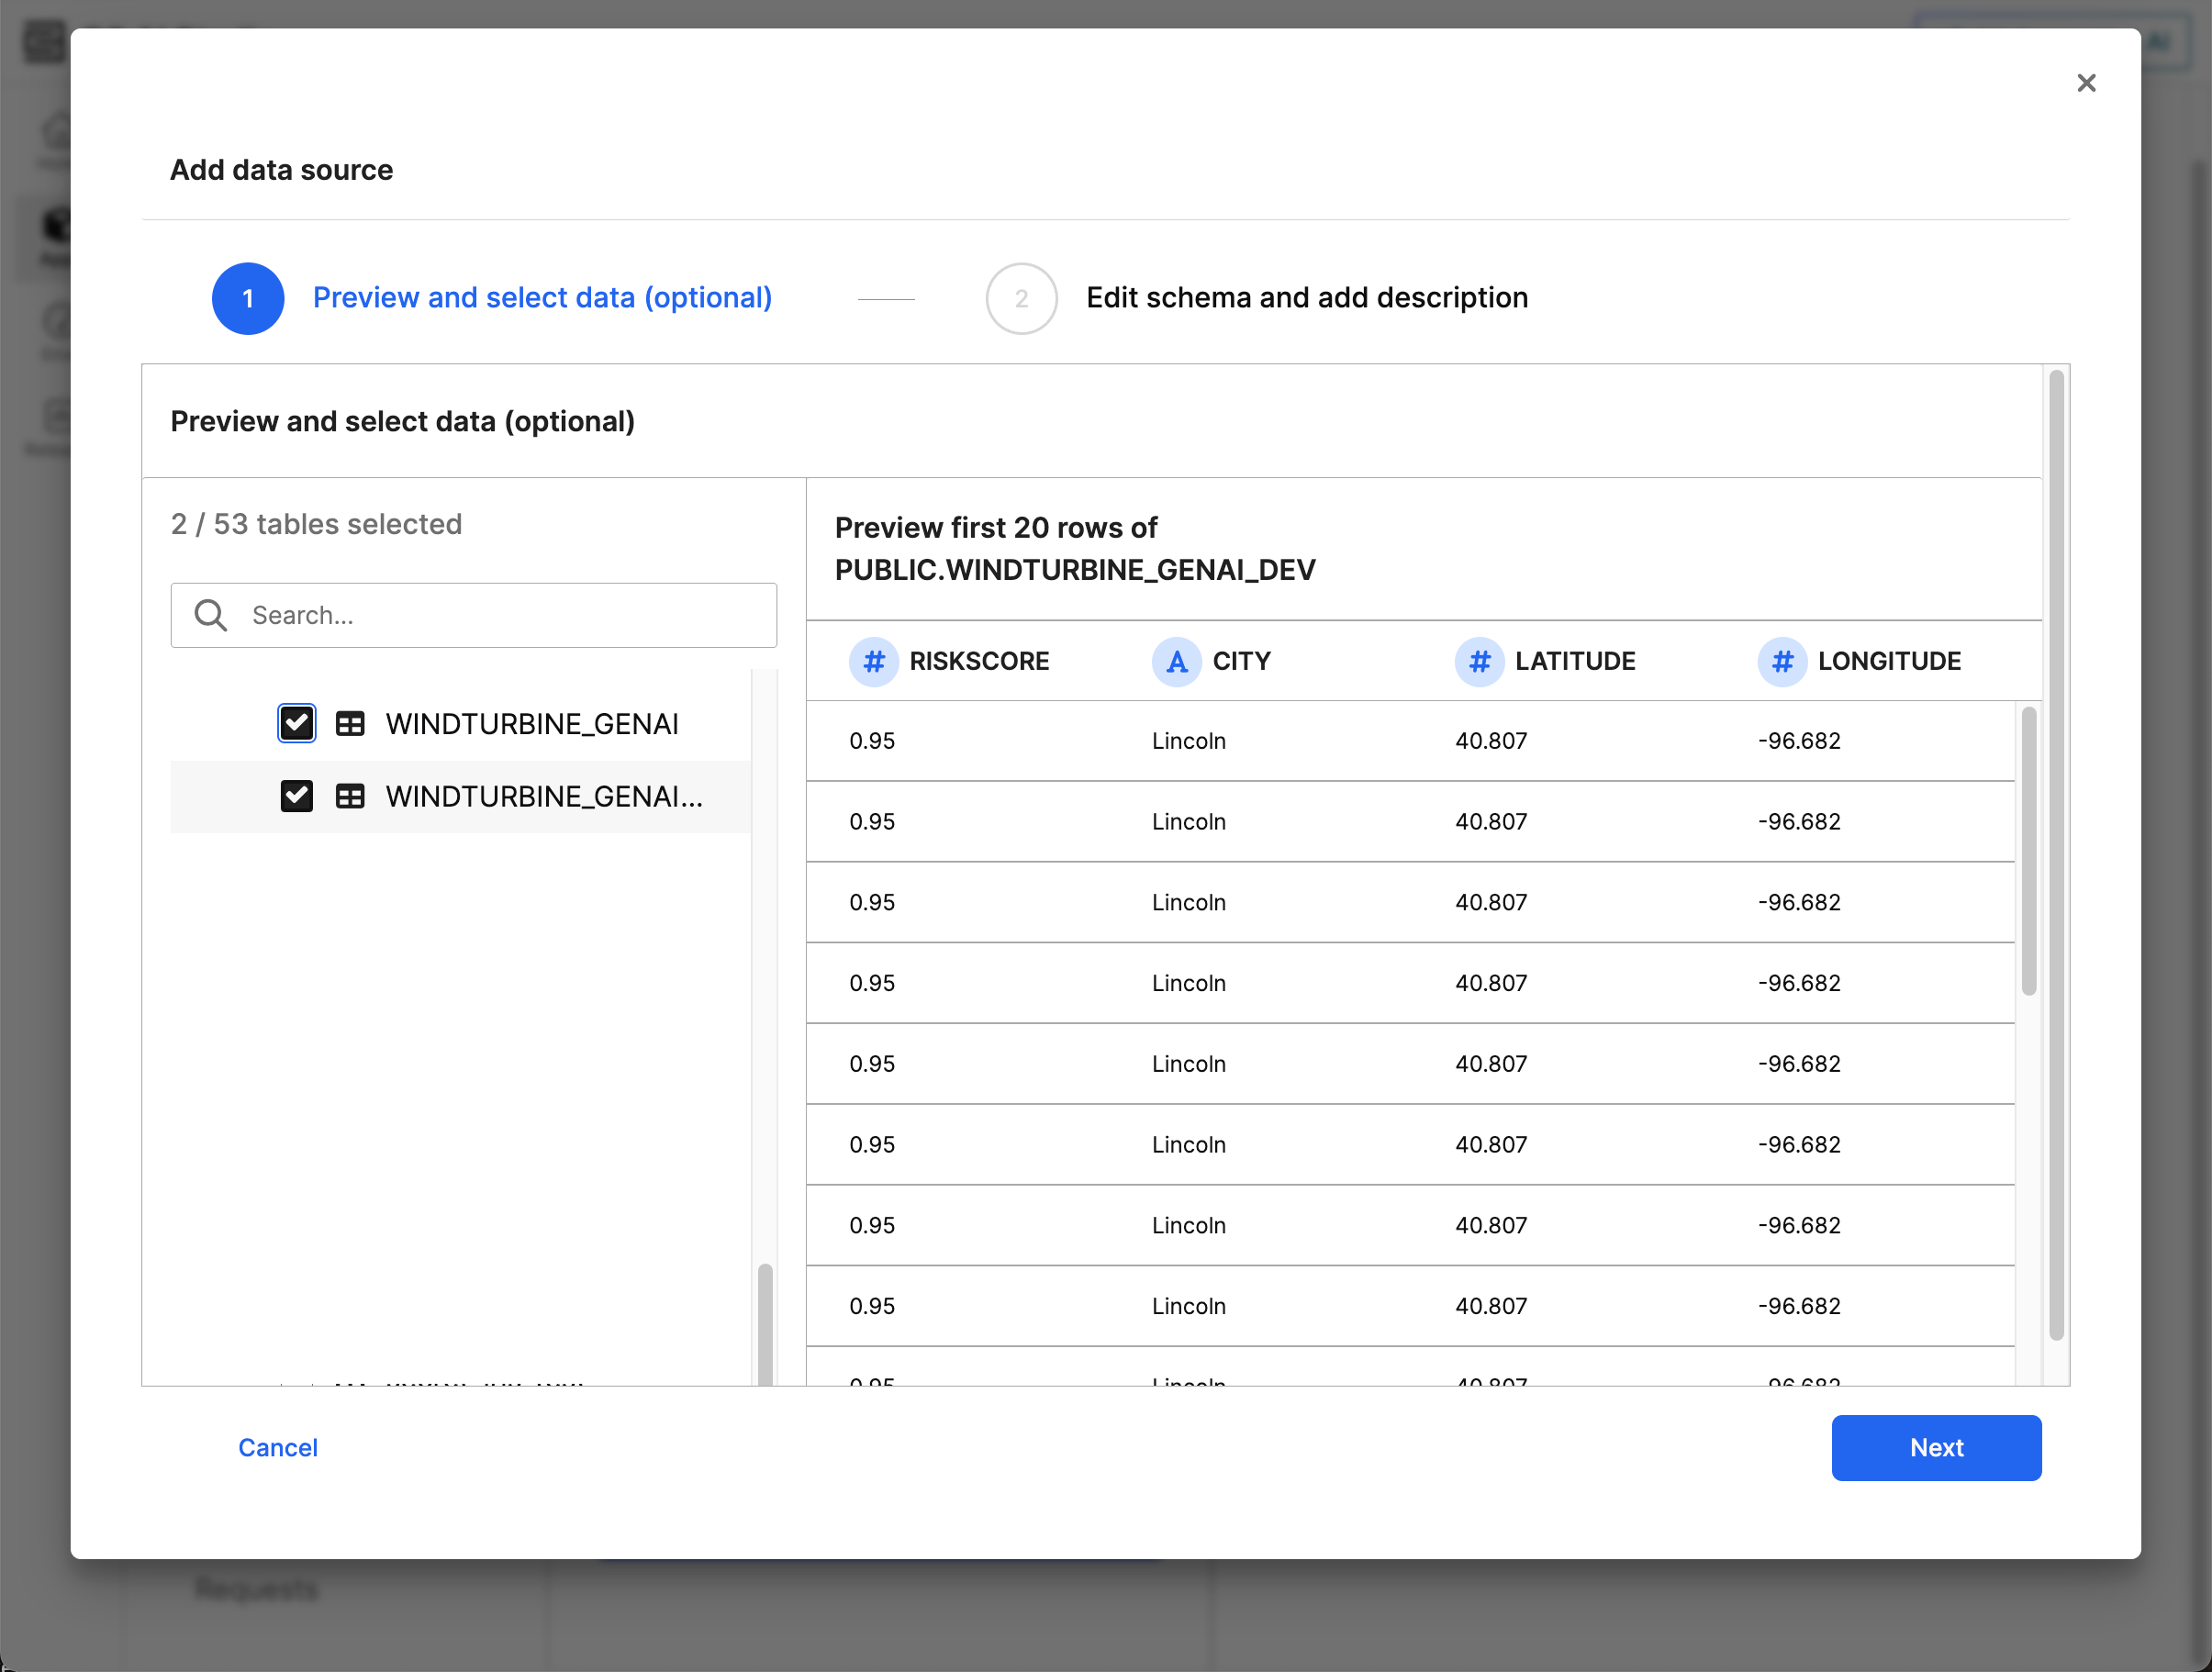This screenshot has height=1672, width=2212.
Task: Go to step 1 Preview and select data
Action: tap(247, 298)
